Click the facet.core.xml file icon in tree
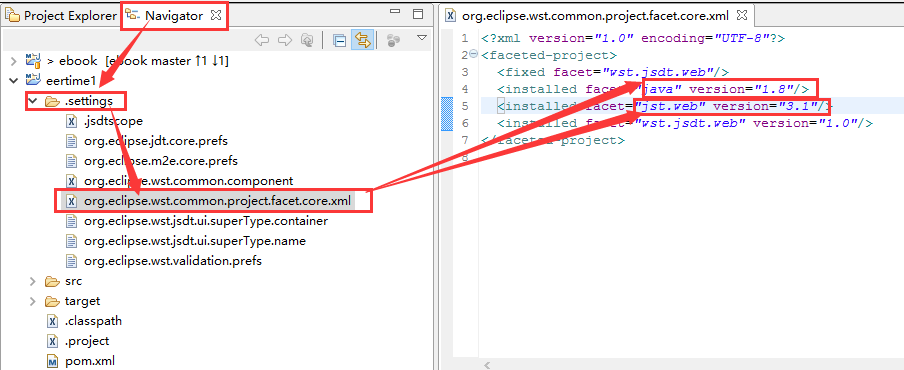 coord(71,201)
